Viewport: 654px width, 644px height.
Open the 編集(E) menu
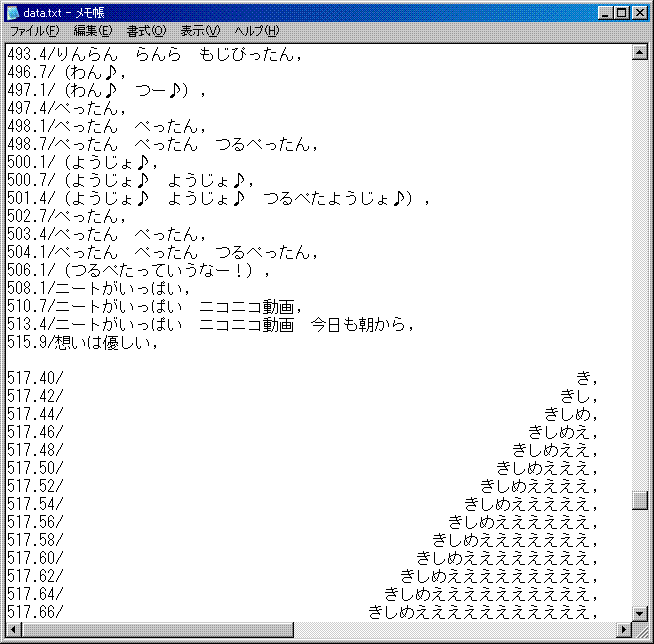click(x=92, y=32)
